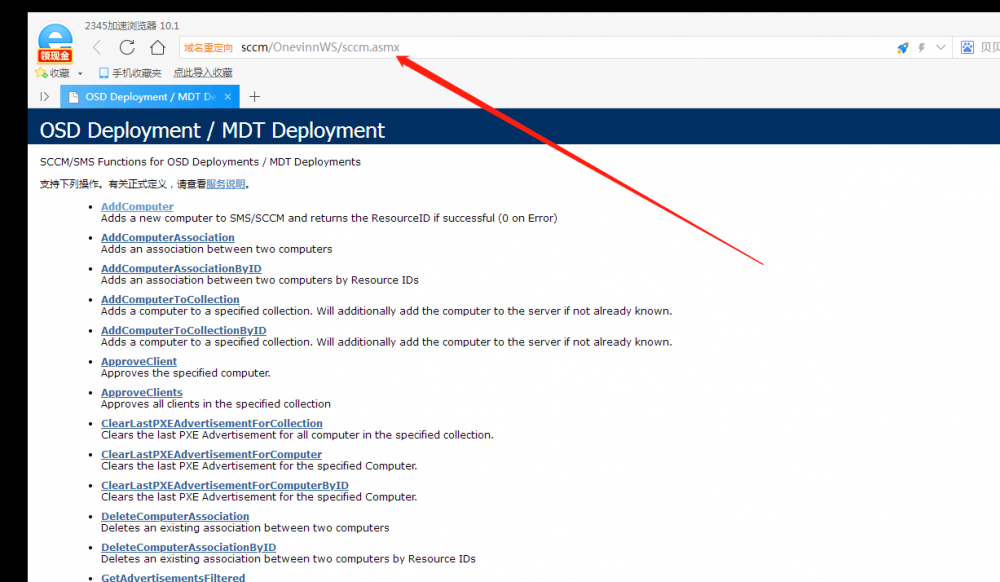Image resolution: width=1000 pixels, height=582 pixels.
Task: Open the AddComputerToCollectionByID link
Action: (x=184, y=330)
